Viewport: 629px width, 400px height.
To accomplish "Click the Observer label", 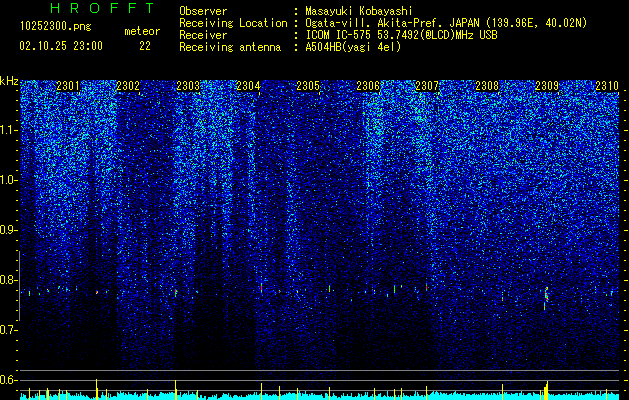I will (203, 11).
